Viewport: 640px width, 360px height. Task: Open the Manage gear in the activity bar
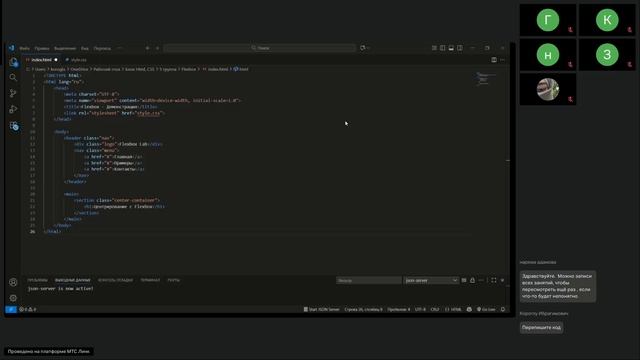13,298
